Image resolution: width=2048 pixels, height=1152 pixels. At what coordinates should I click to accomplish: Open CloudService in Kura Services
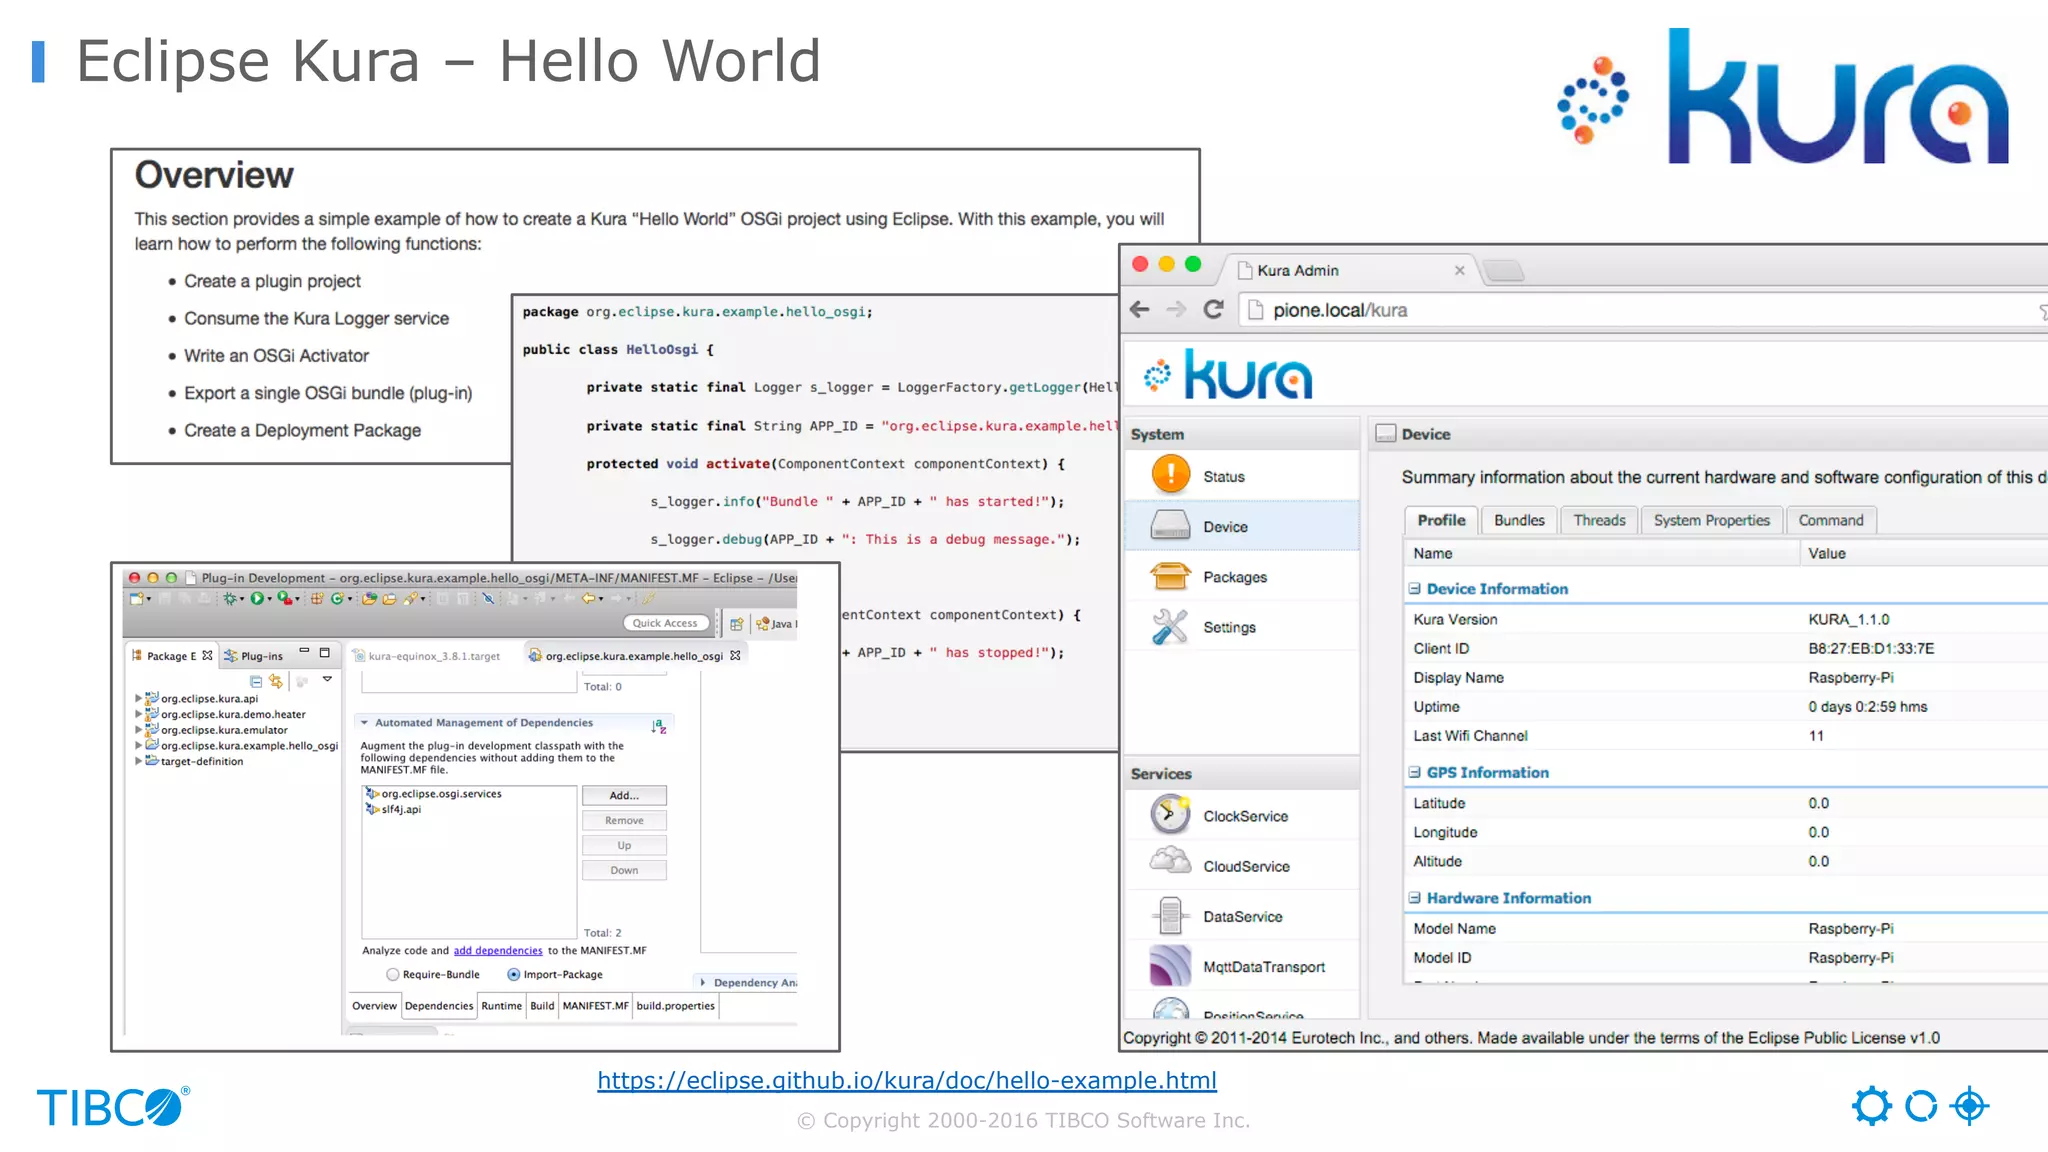coord(1241,866)
